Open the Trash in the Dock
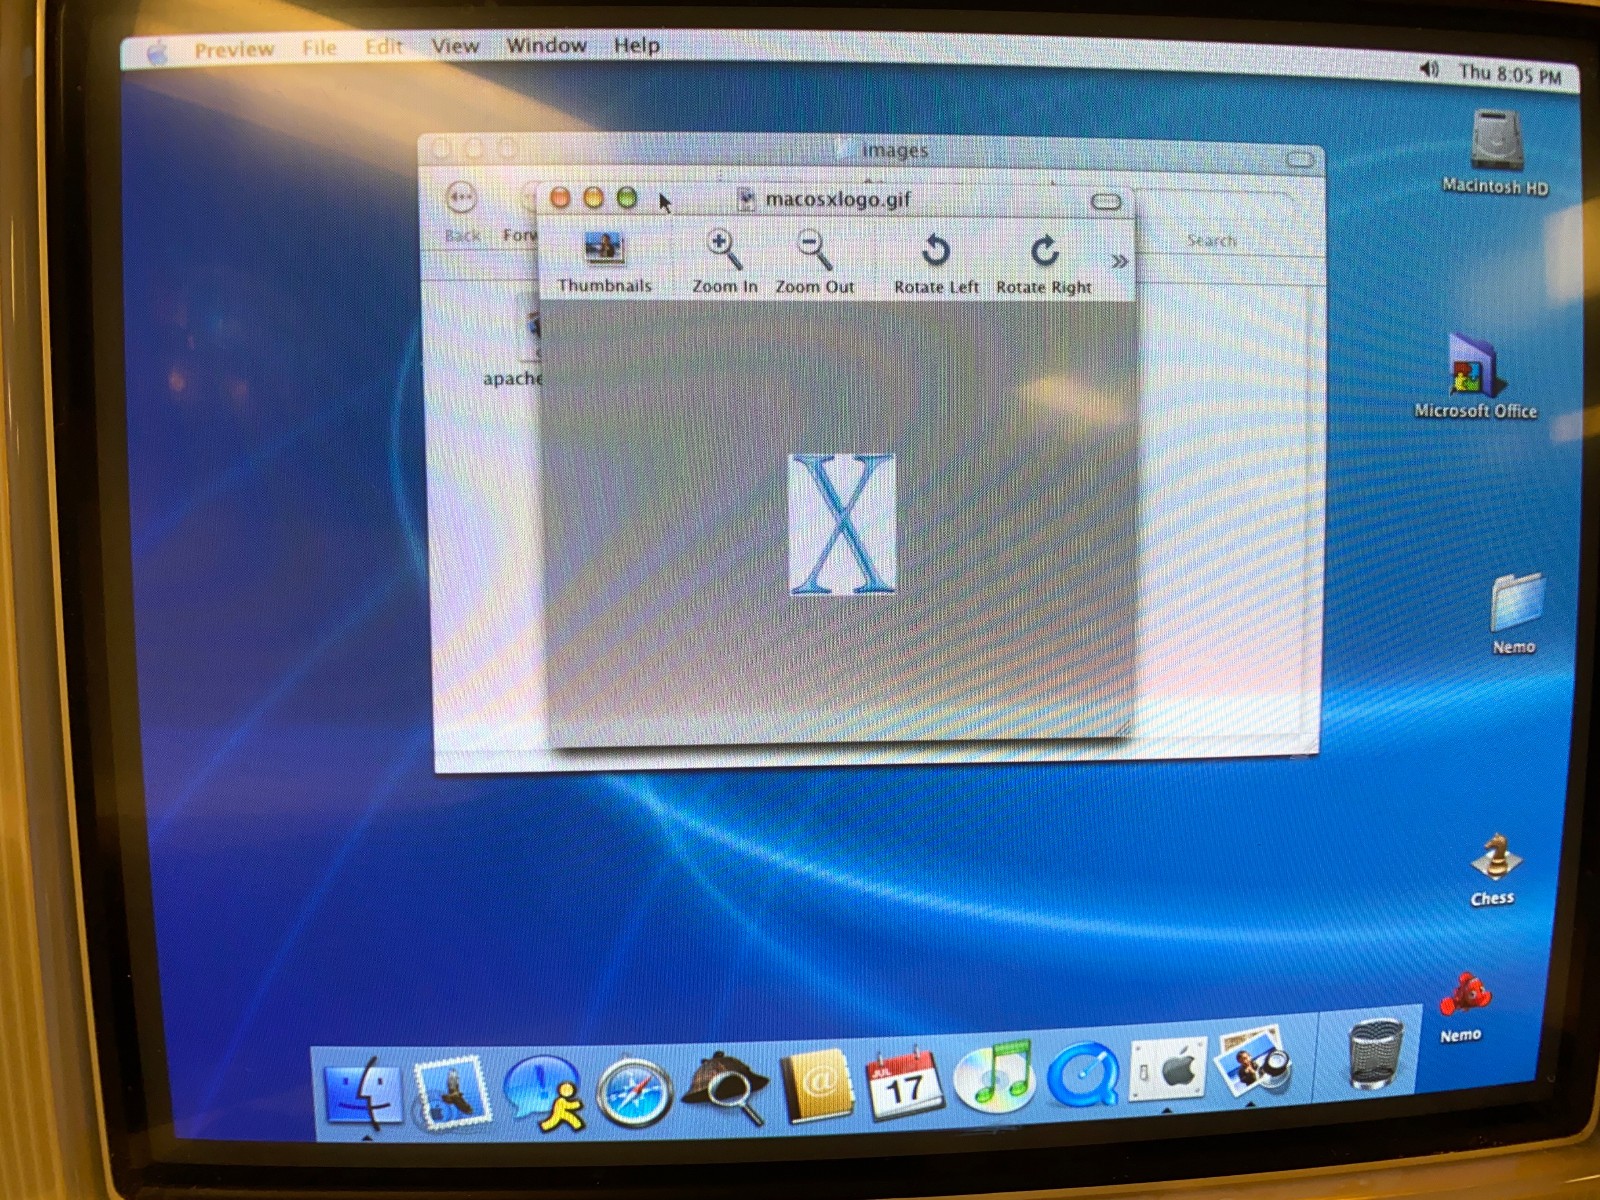Screen dimensions: 1600x1200 tap(1374, 1053)
